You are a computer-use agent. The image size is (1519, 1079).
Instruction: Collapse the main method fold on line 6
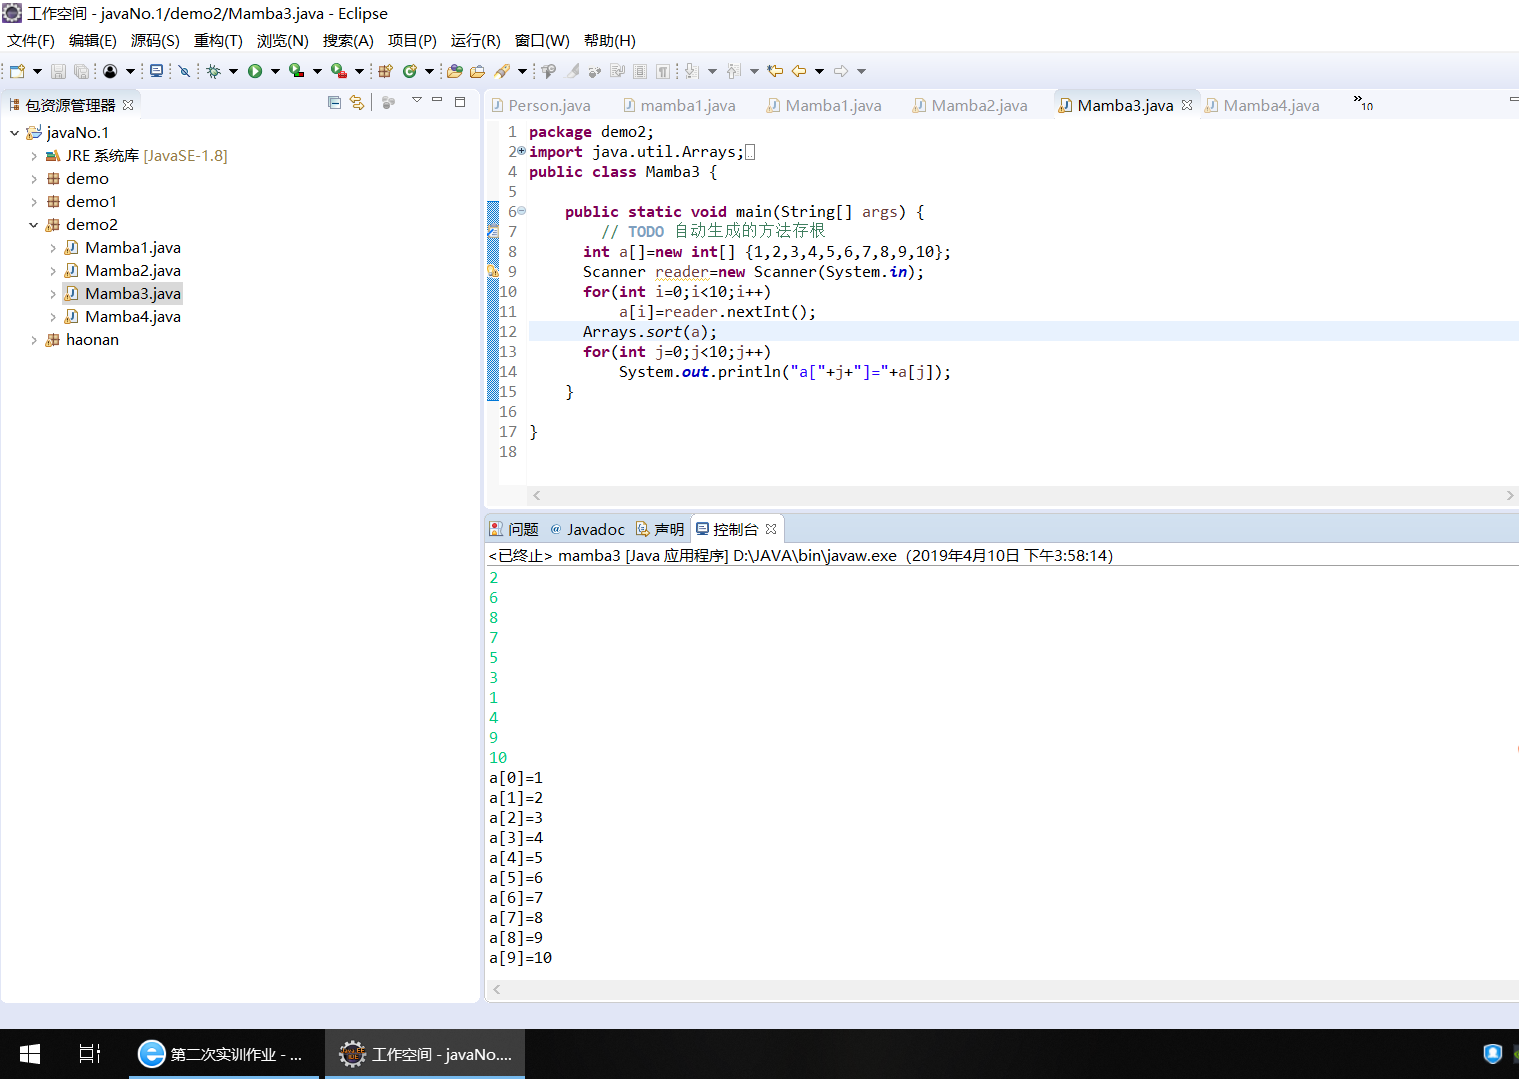[521, 211]
